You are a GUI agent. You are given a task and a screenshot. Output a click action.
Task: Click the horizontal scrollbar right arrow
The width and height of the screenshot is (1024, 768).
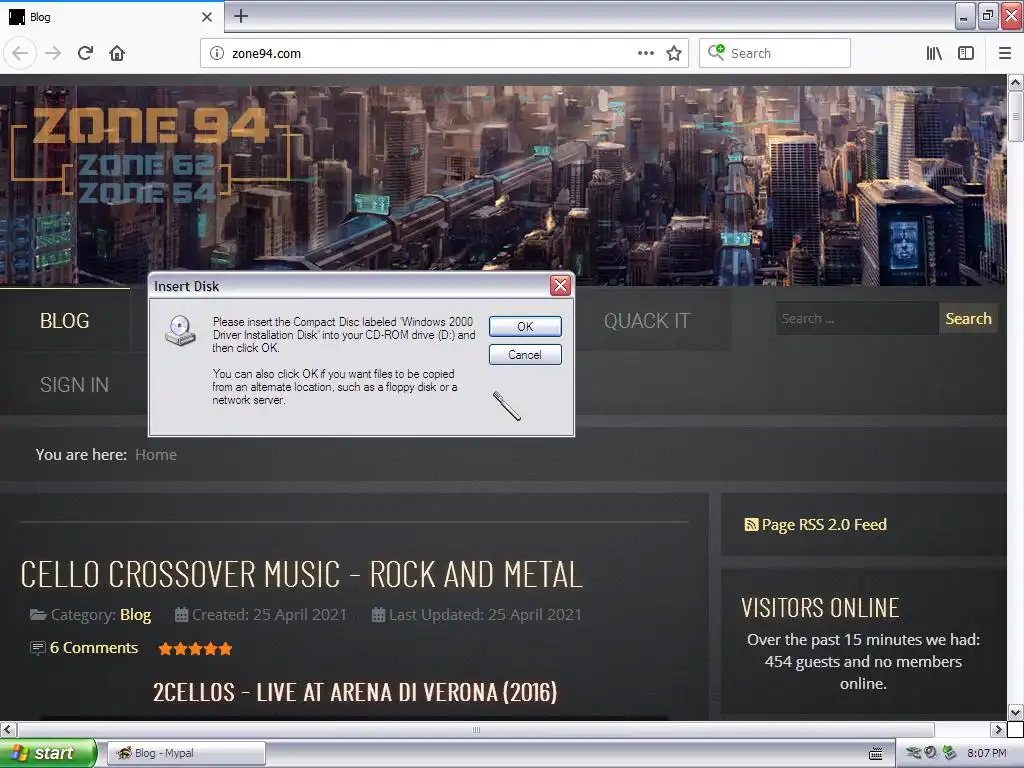(997, 729)
